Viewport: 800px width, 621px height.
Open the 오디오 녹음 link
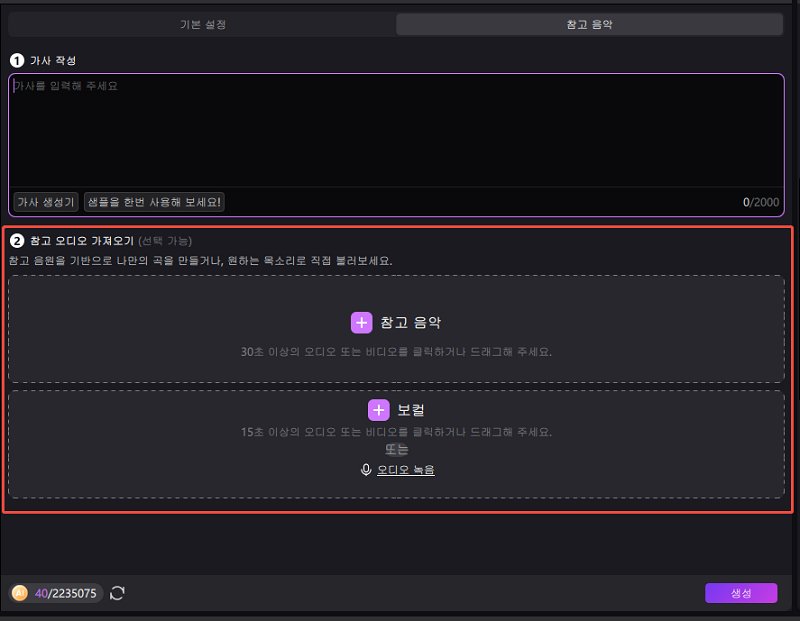point(406,469)
